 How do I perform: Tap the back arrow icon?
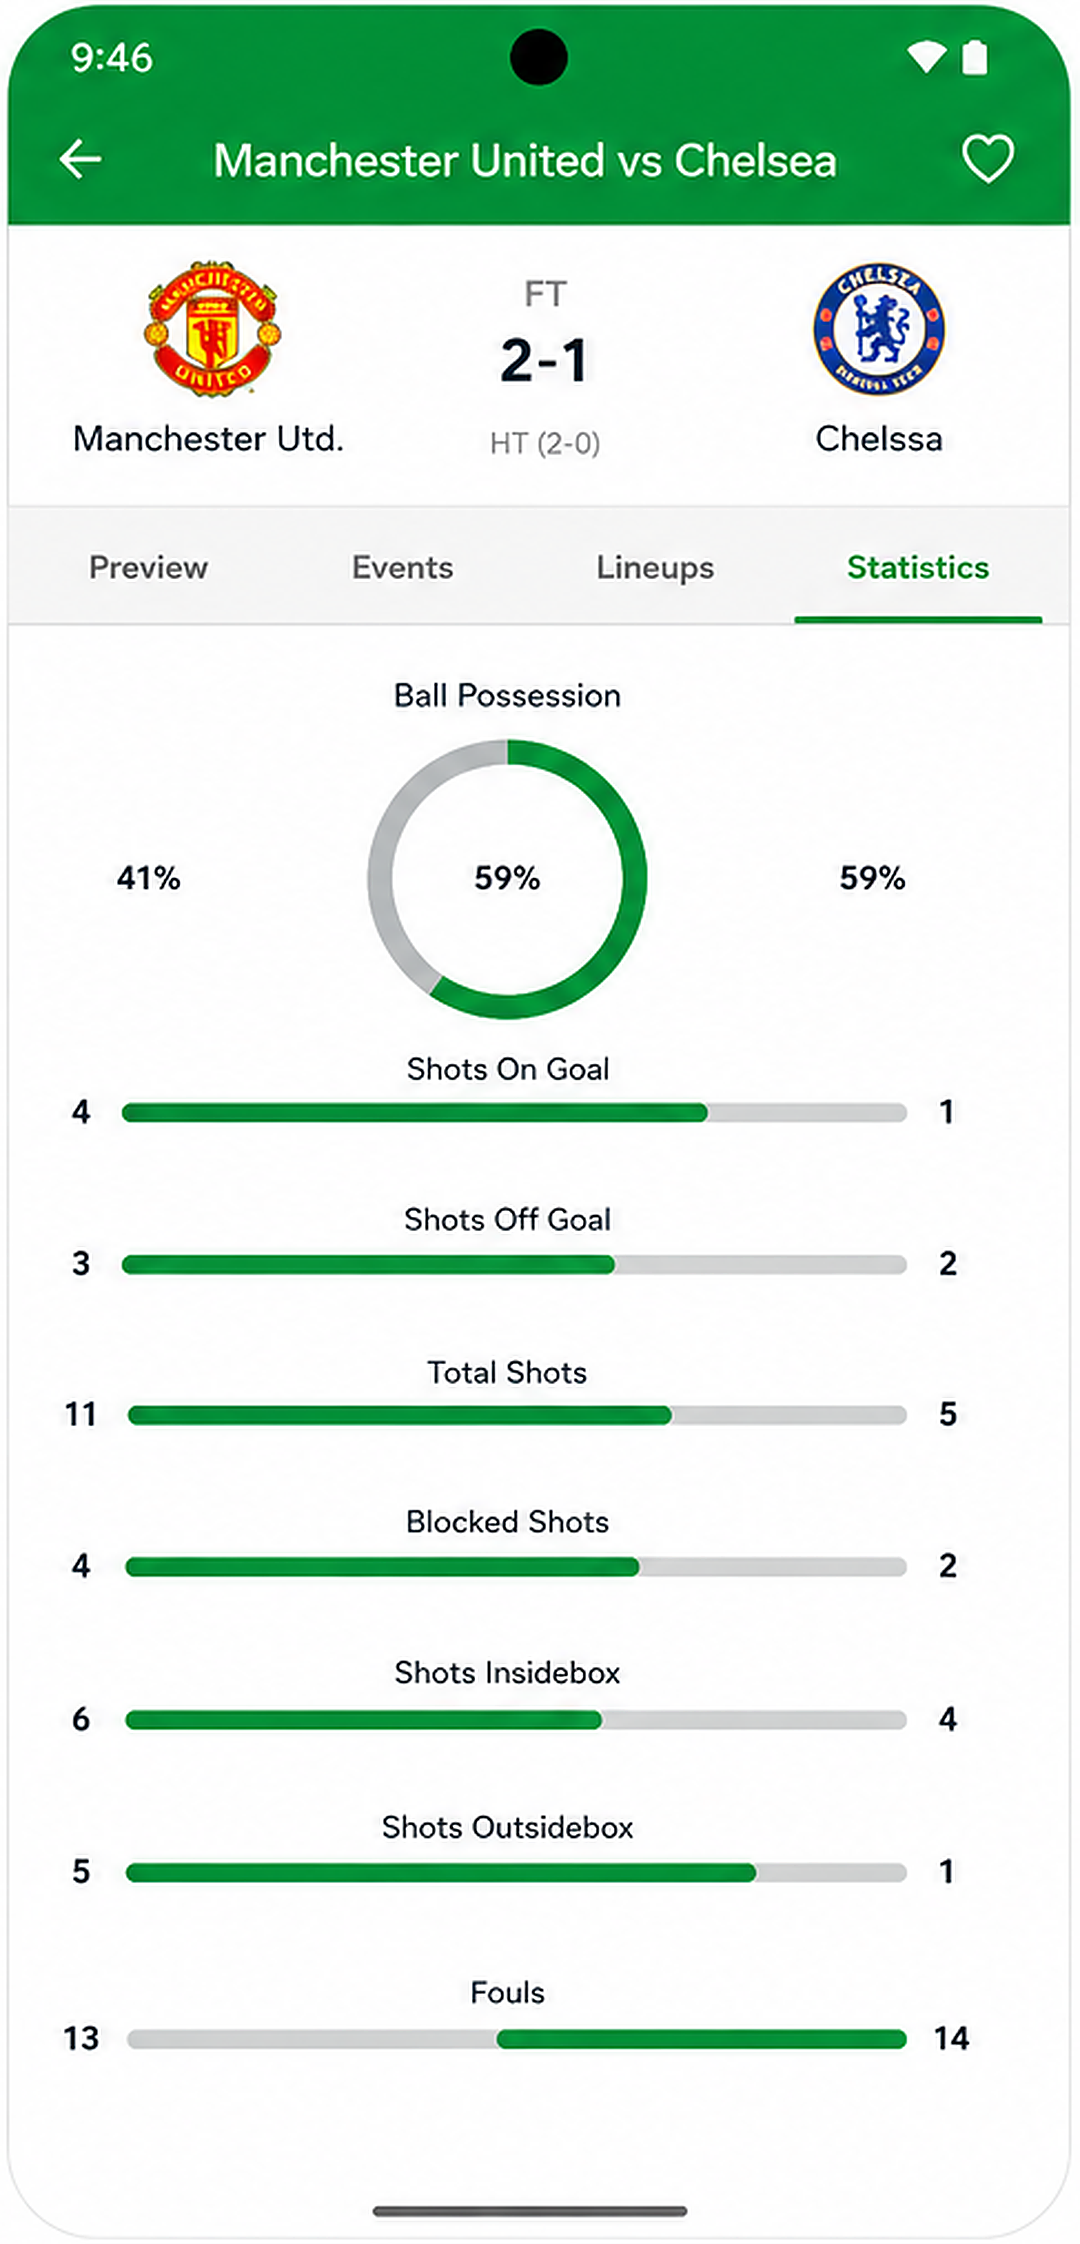pyautogui.click(x=80, y=159)
